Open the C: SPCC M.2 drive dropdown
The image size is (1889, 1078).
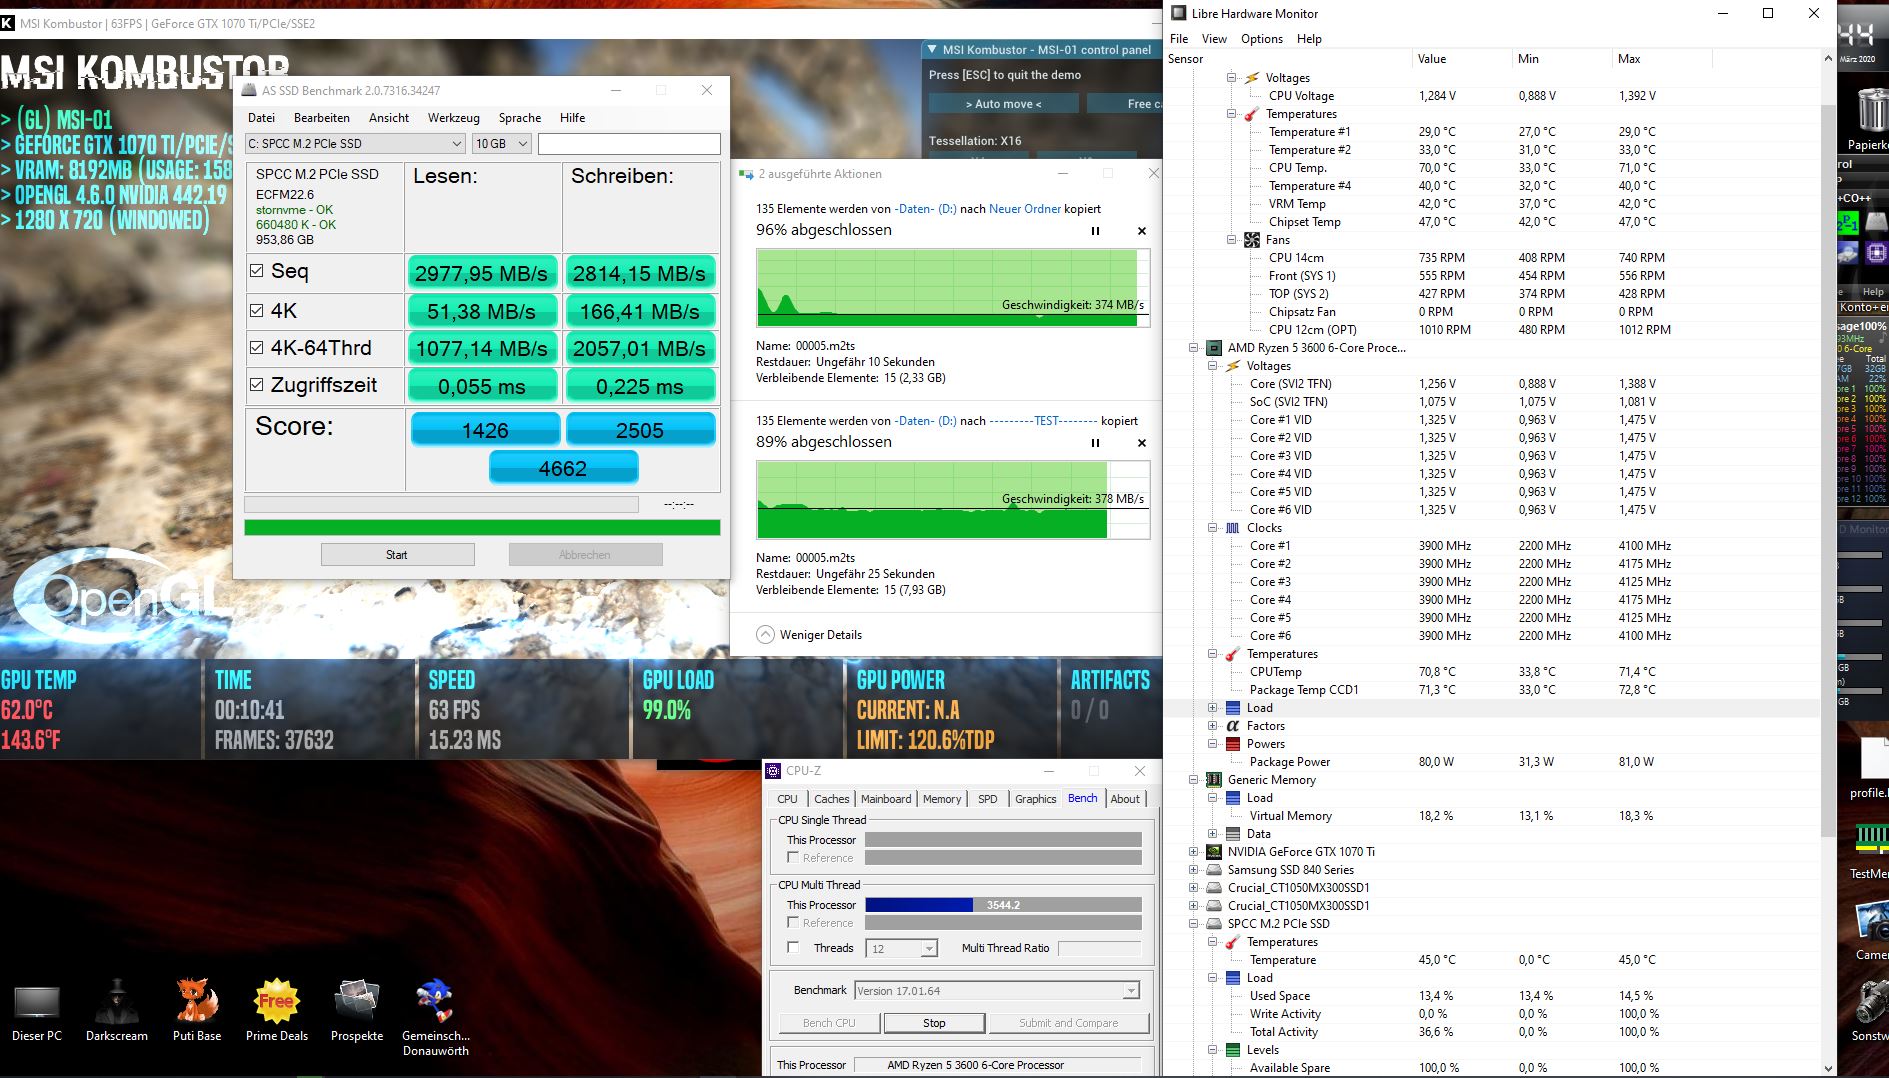click(355, 144)
